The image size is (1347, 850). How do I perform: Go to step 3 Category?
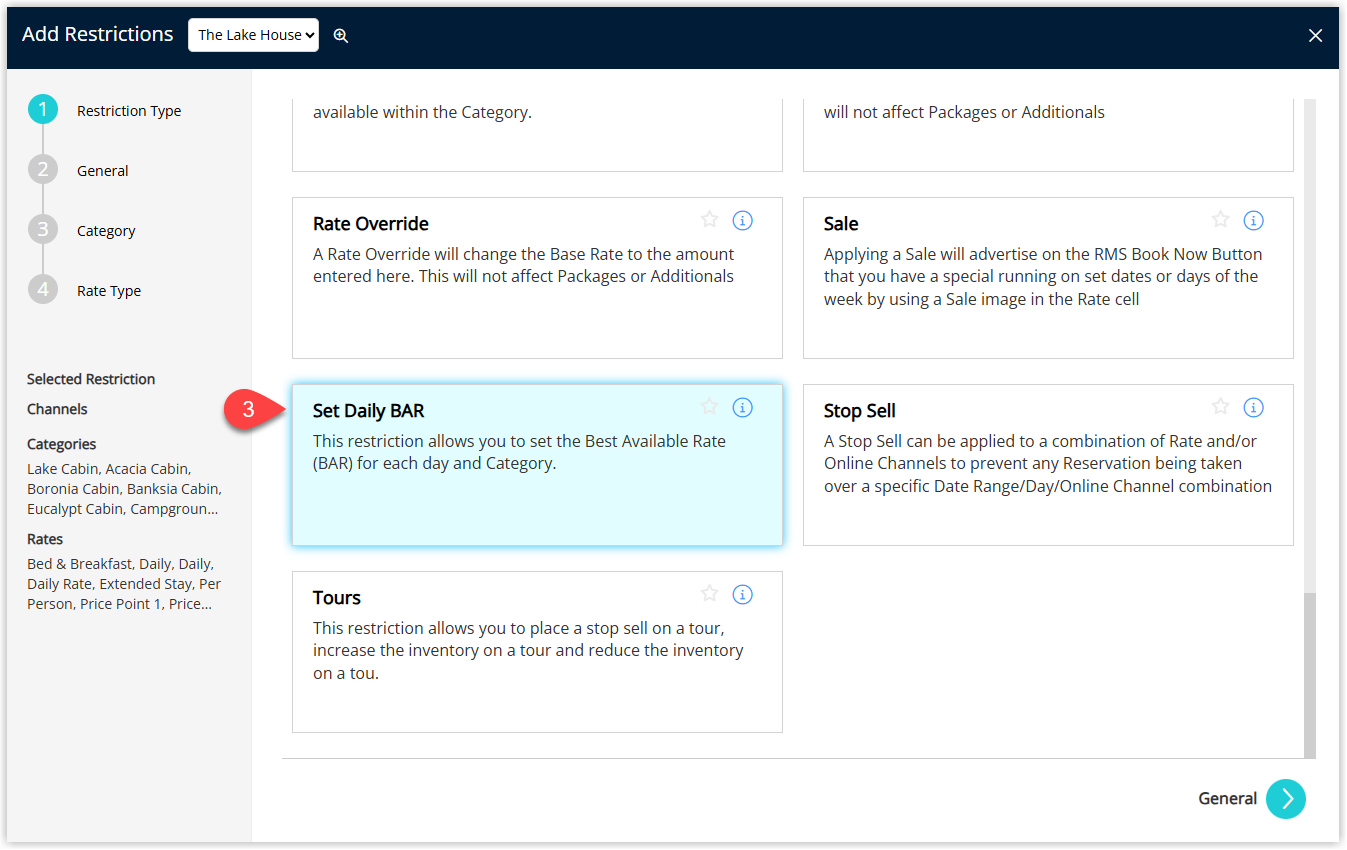point(43,230)
